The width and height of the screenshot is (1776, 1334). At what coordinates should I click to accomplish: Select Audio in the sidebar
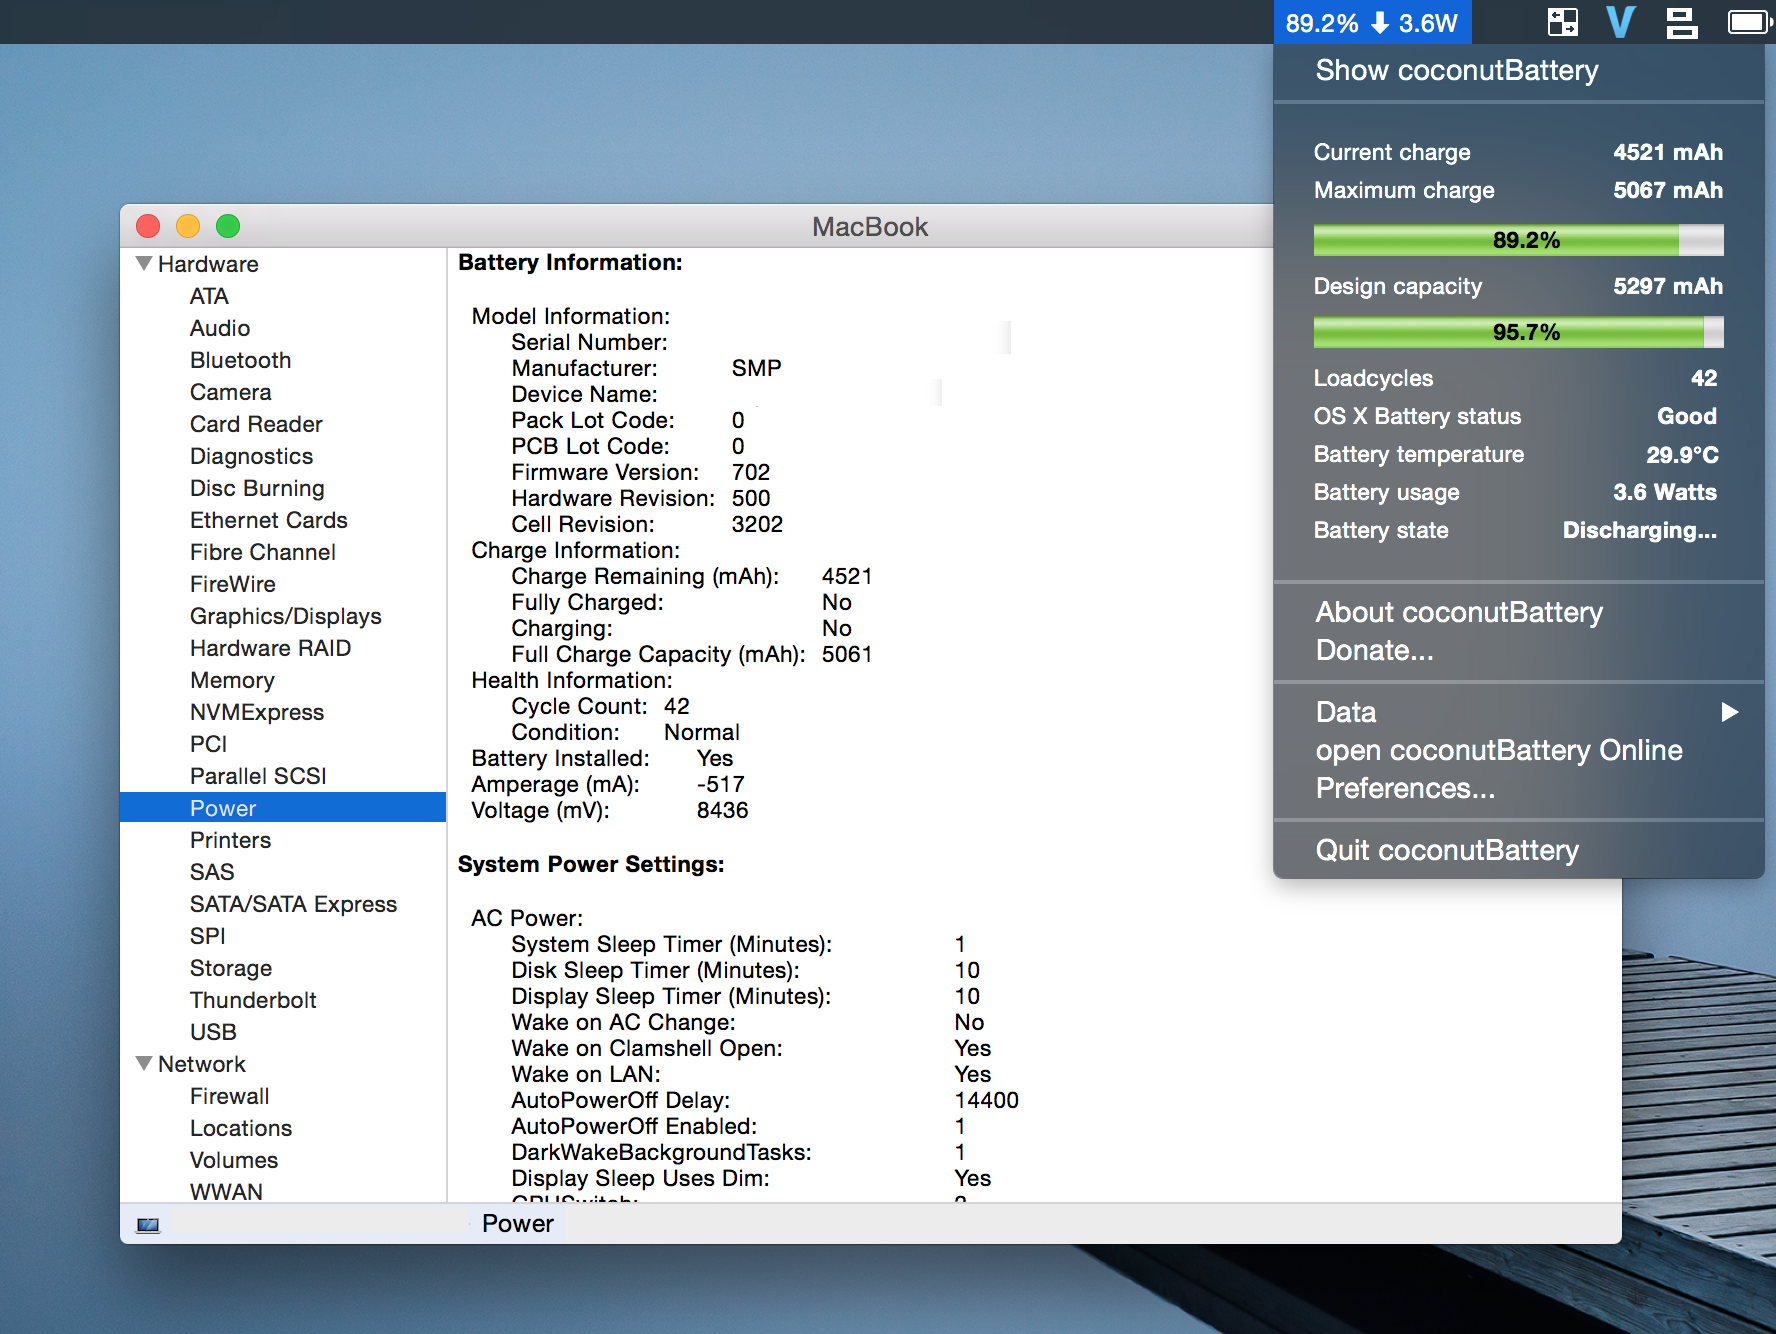pos(220,328)
